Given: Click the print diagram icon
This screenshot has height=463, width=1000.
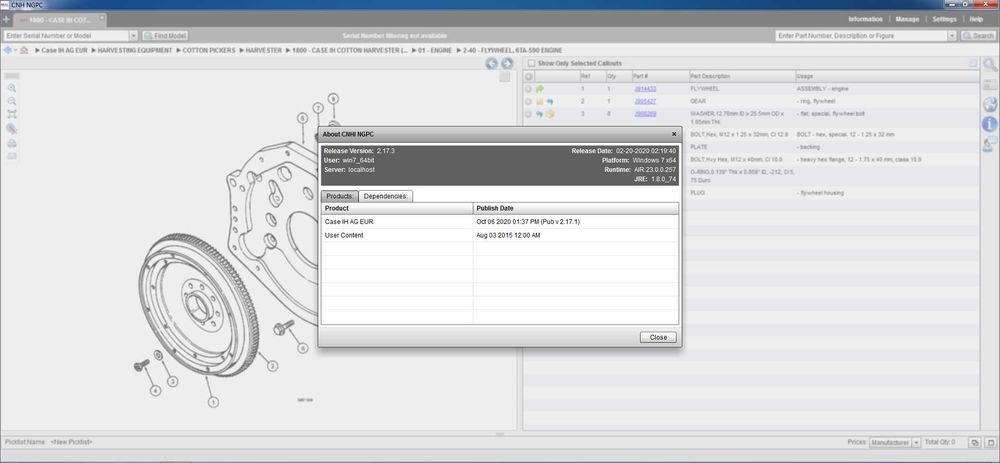Looking at the screenshot, I should (x=11, y=143).
